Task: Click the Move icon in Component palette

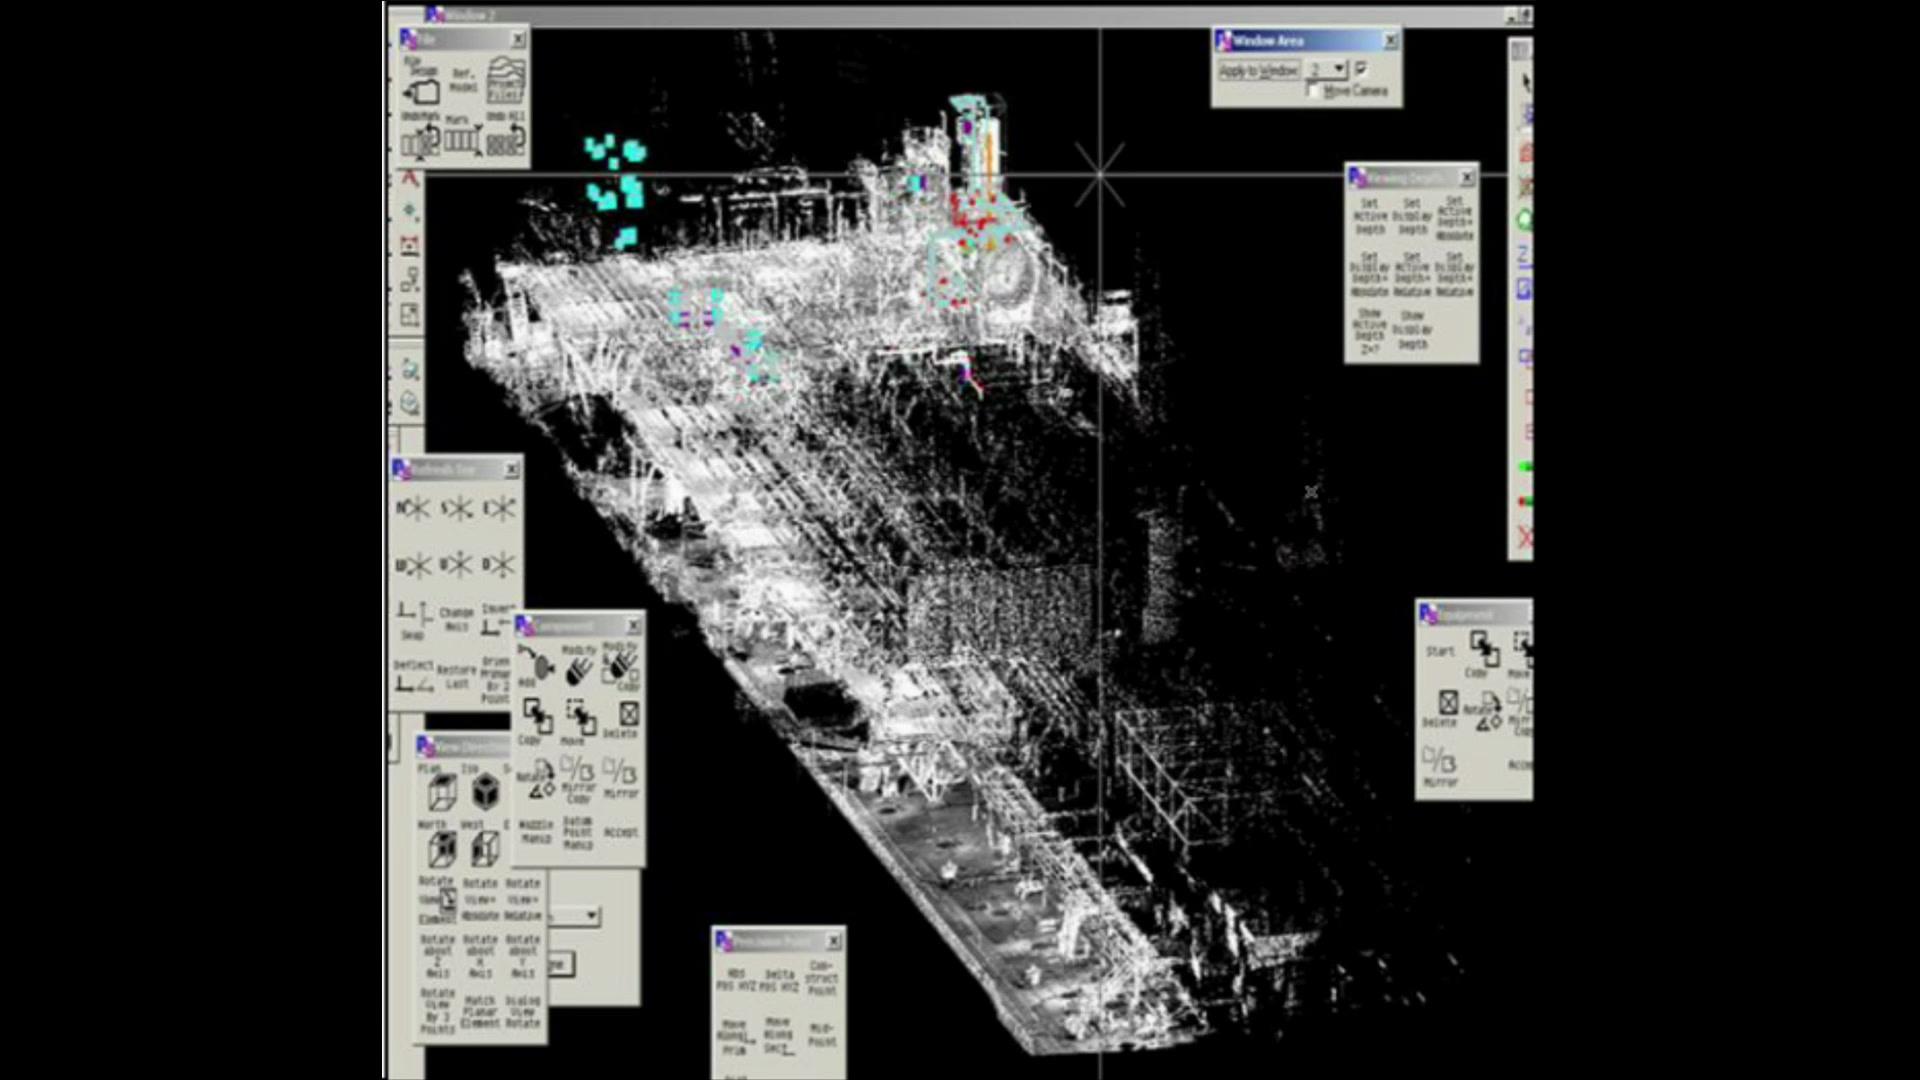Action: tap(578, 722)
